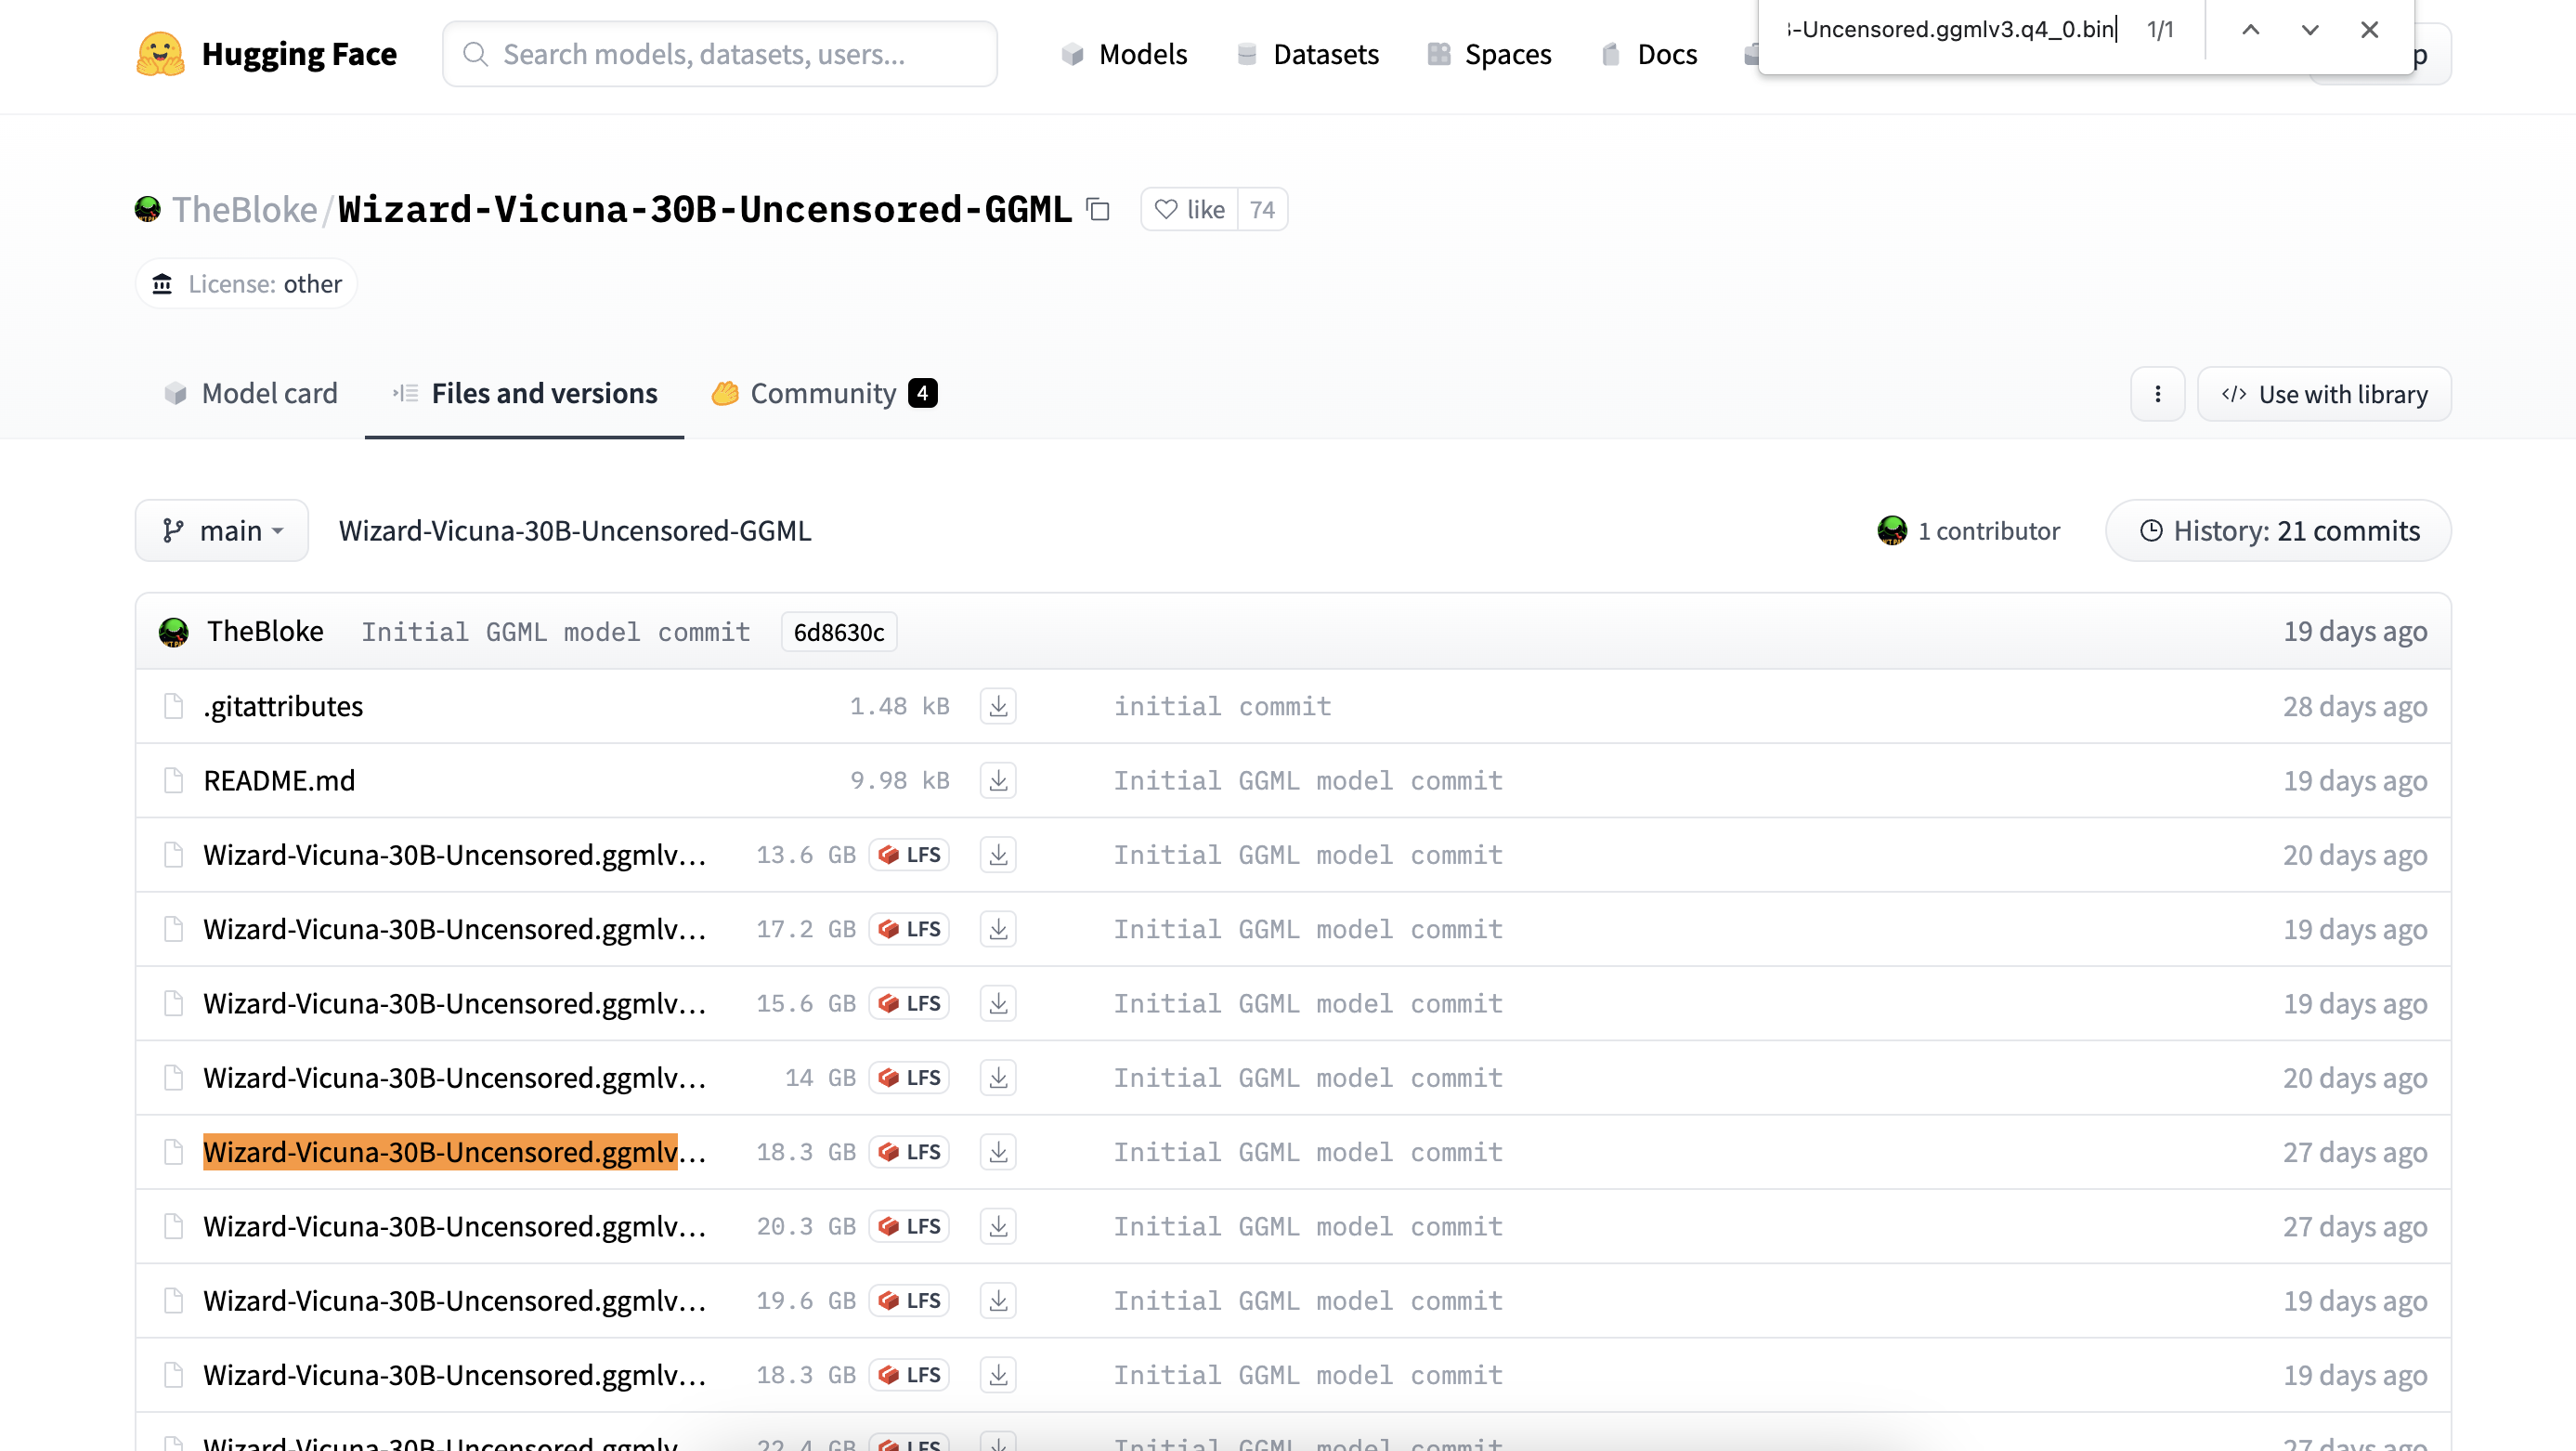
Task: Open the Community tab
Action: (824, 393)
